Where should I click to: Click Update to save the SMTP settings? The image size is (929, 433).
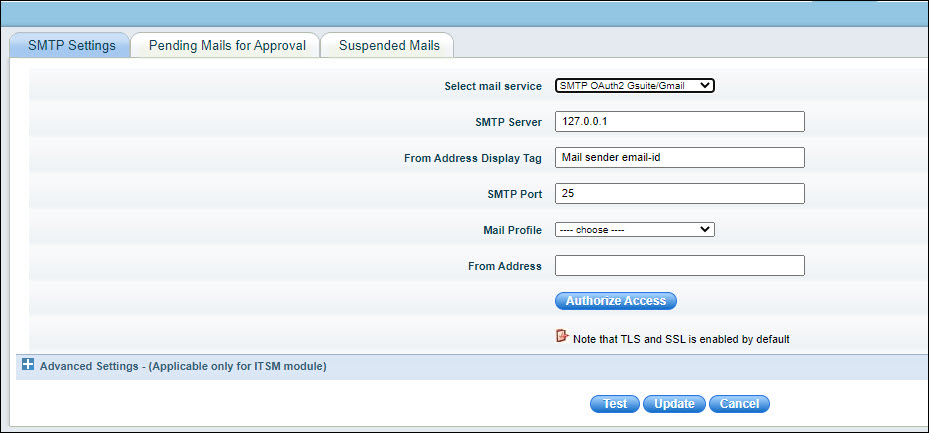[x=674, y=404]
